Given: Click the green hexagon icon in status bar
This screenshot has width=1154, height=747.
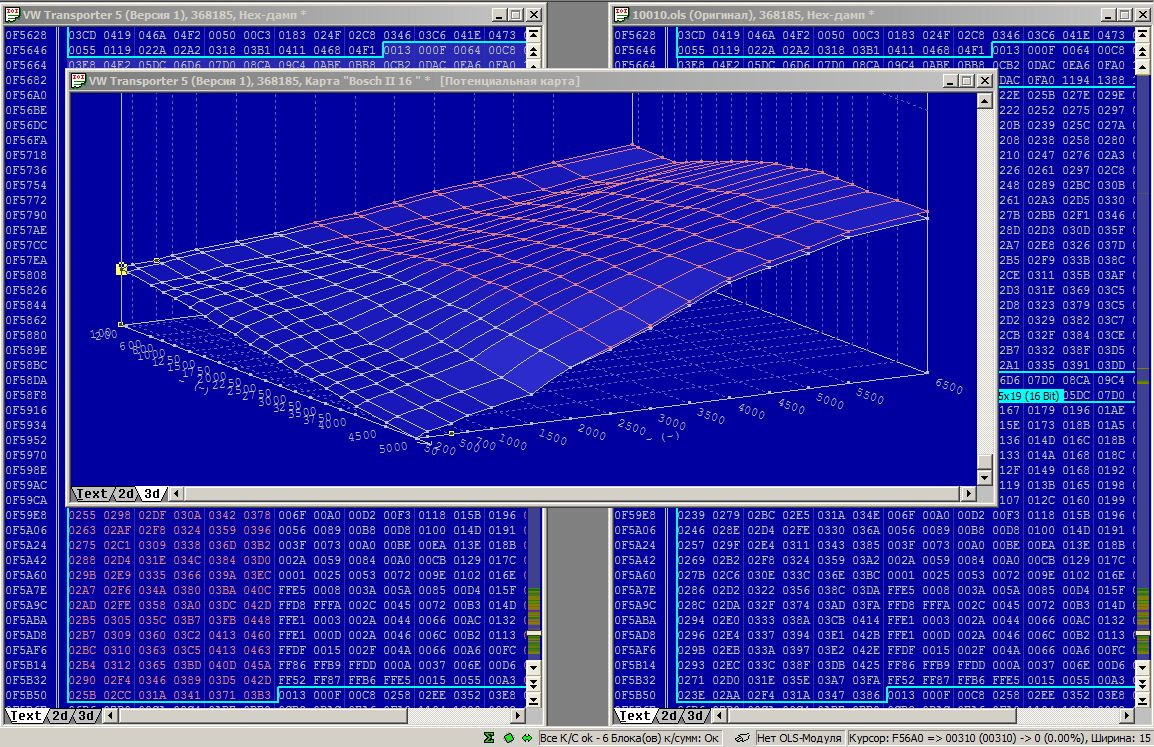Looking at the screenshot, I should click(x=509, y=737).
